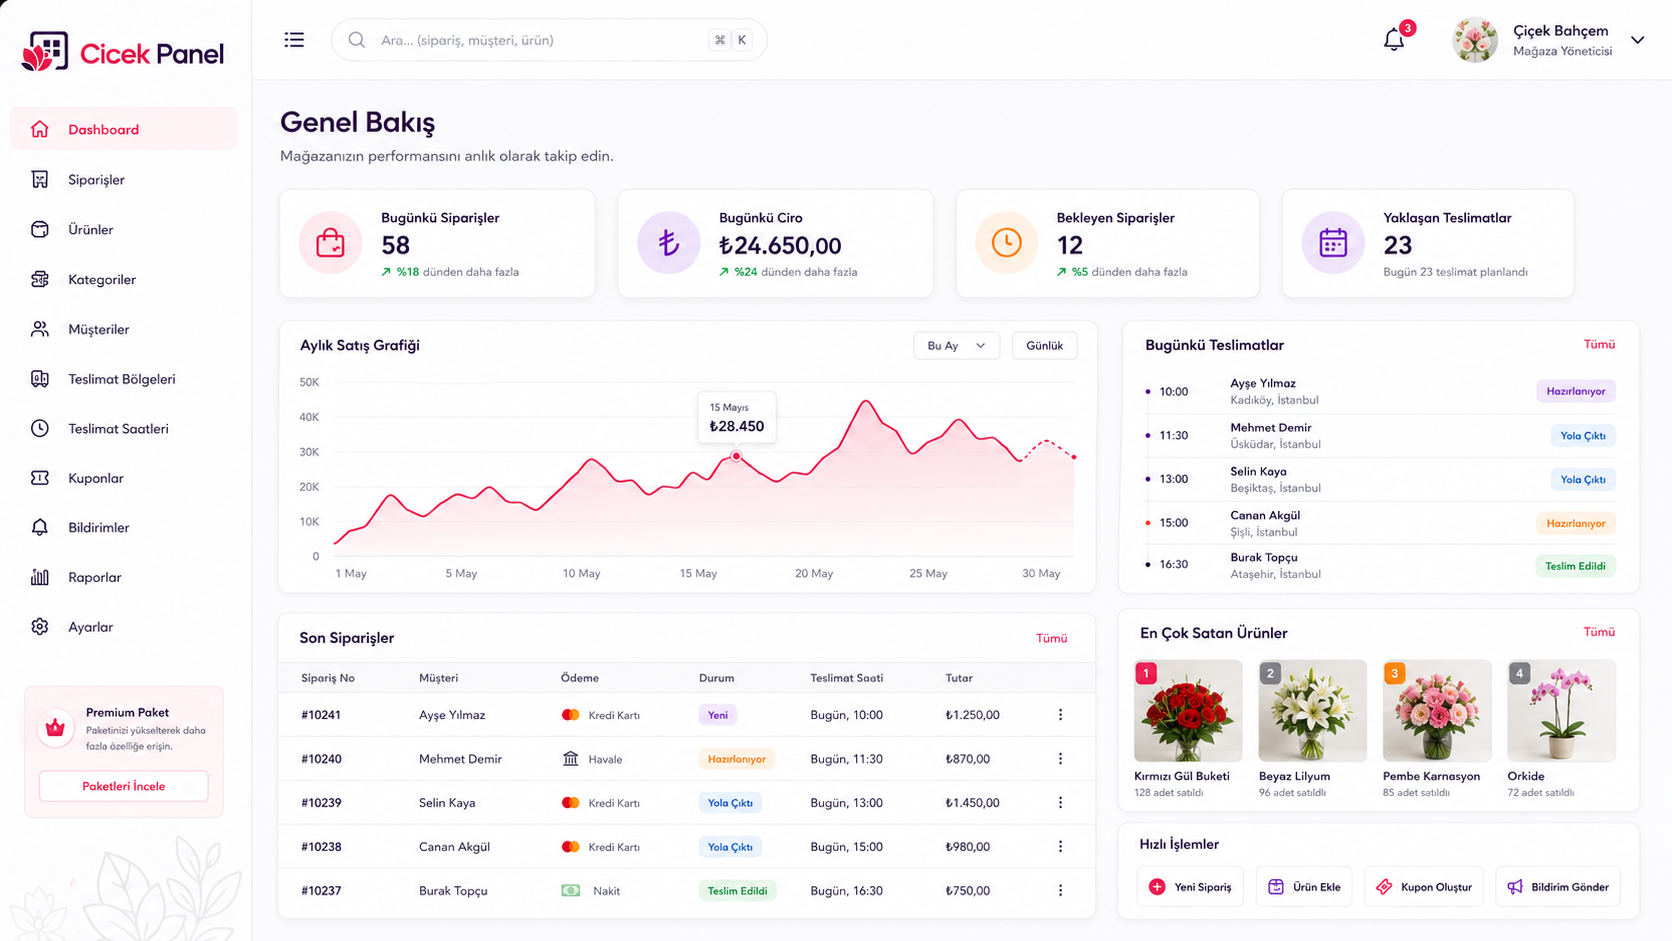The height and width of the screenshot is (941, 1672).
Task: Open the Günlük chart interval selector
Action: 1044,346
